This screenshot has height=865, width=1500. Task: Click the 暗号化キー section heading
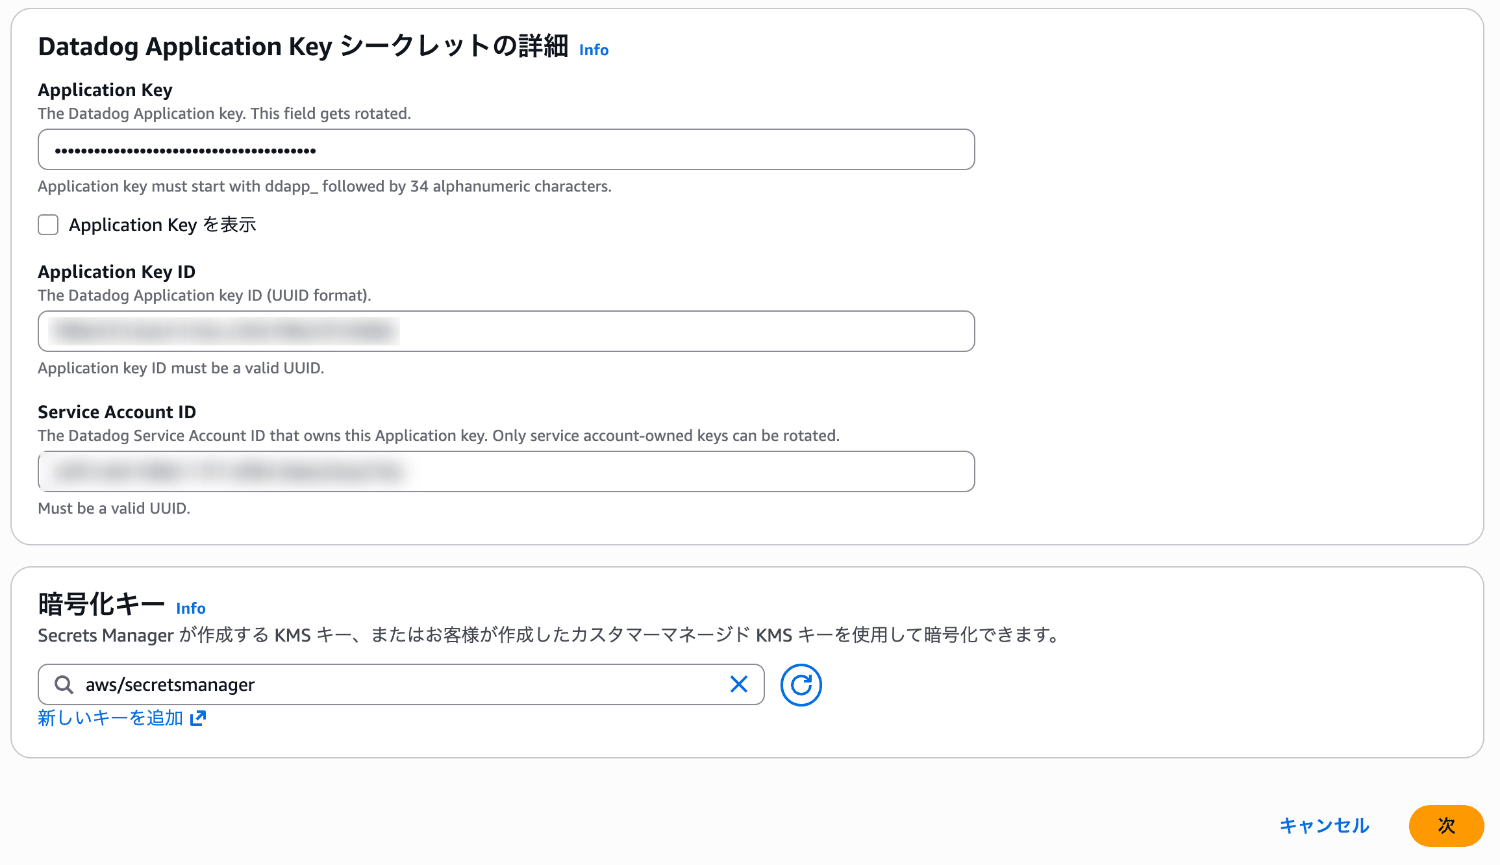[101, 604]
